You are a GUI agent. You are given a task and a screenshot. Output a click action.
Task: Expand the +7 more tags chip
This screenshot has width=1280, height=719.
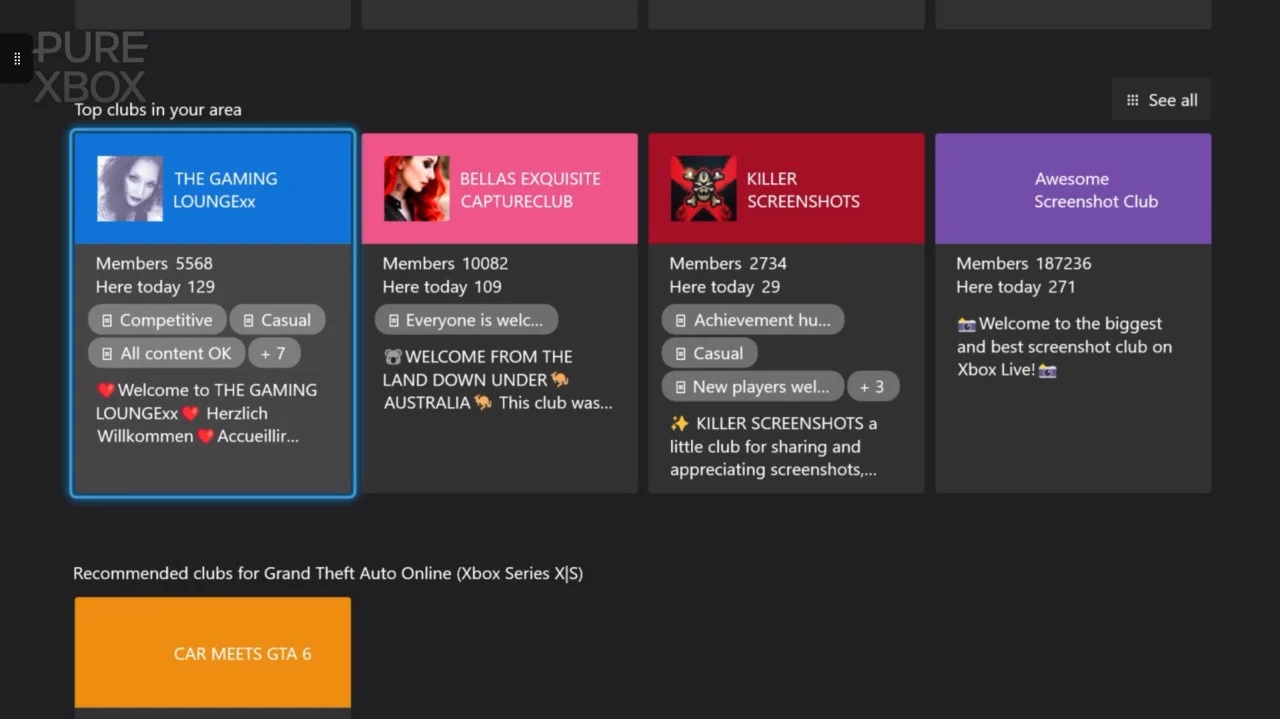click(x=273, y=353)
